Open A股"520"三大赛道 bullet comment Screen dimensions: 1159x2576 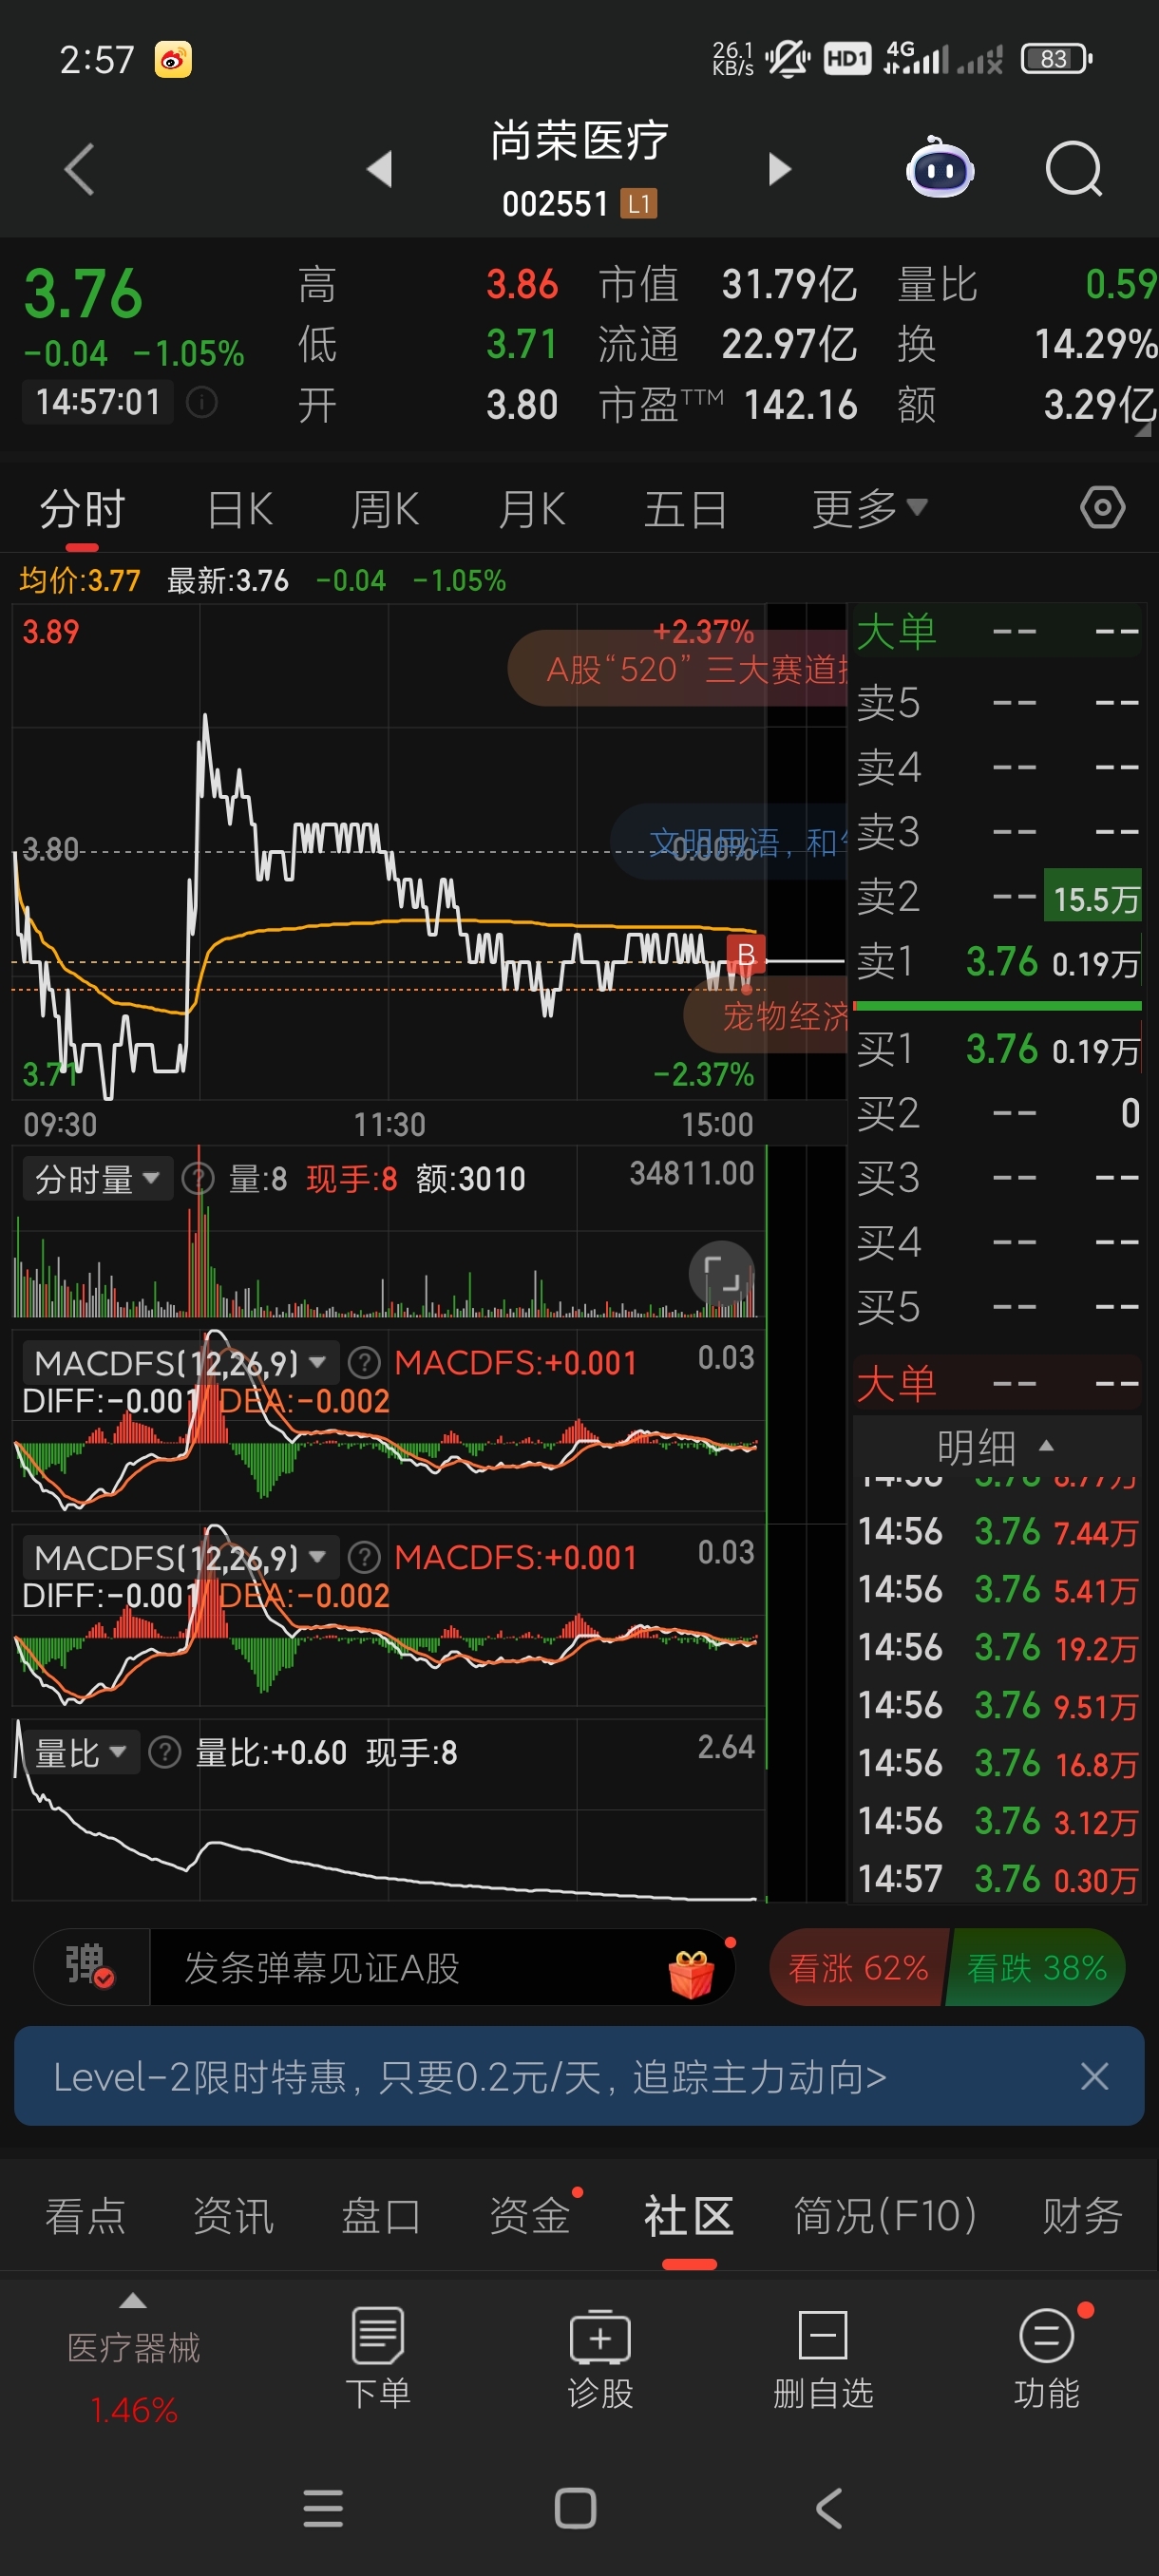[x=678, y=668]
